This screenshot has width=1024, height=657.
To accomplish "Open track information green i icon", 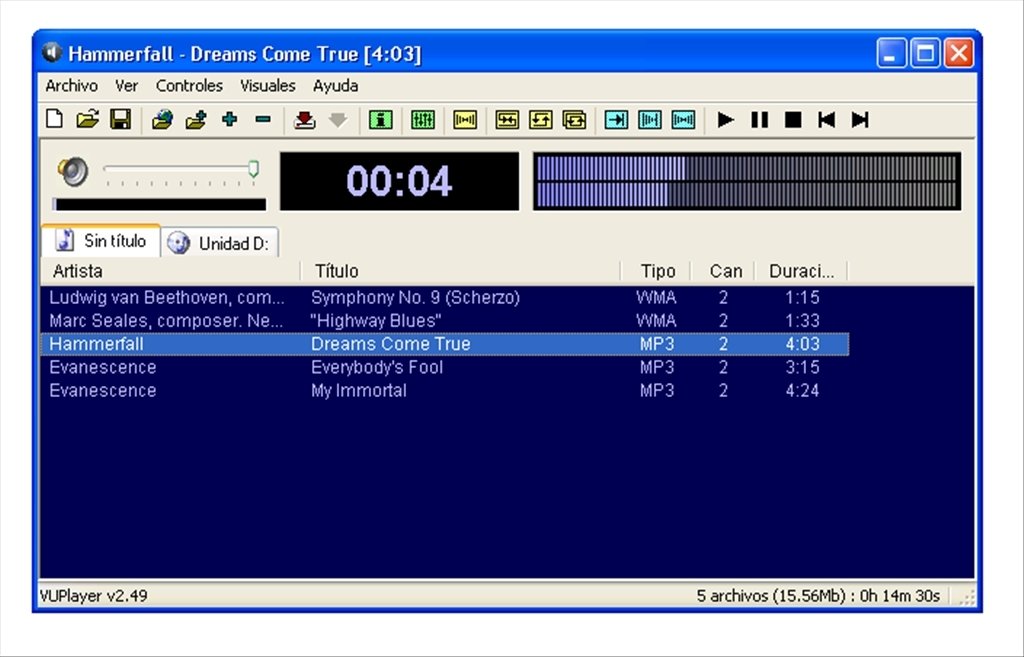I will tap(381, 120).
